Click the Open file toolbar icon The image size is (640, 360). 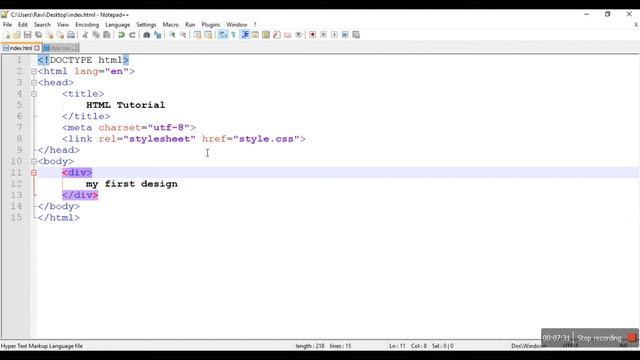point(17,35)
